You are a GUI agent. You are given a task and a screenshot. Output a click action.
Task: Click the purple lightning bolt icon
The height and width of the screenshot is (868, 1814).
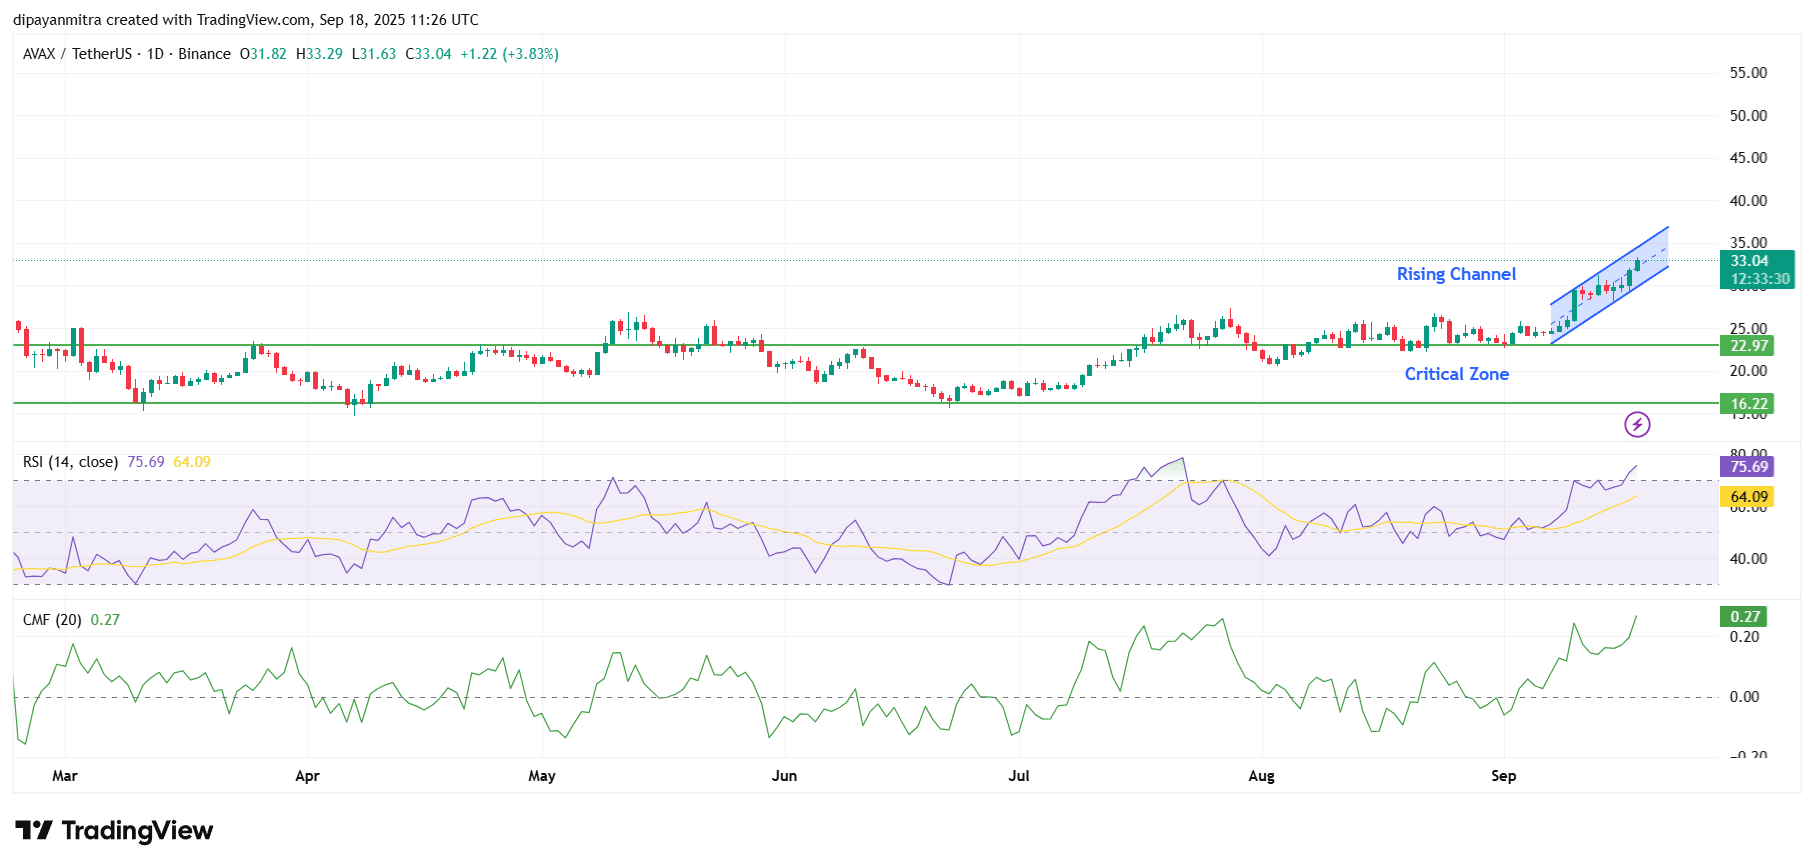coord(1637,425)
